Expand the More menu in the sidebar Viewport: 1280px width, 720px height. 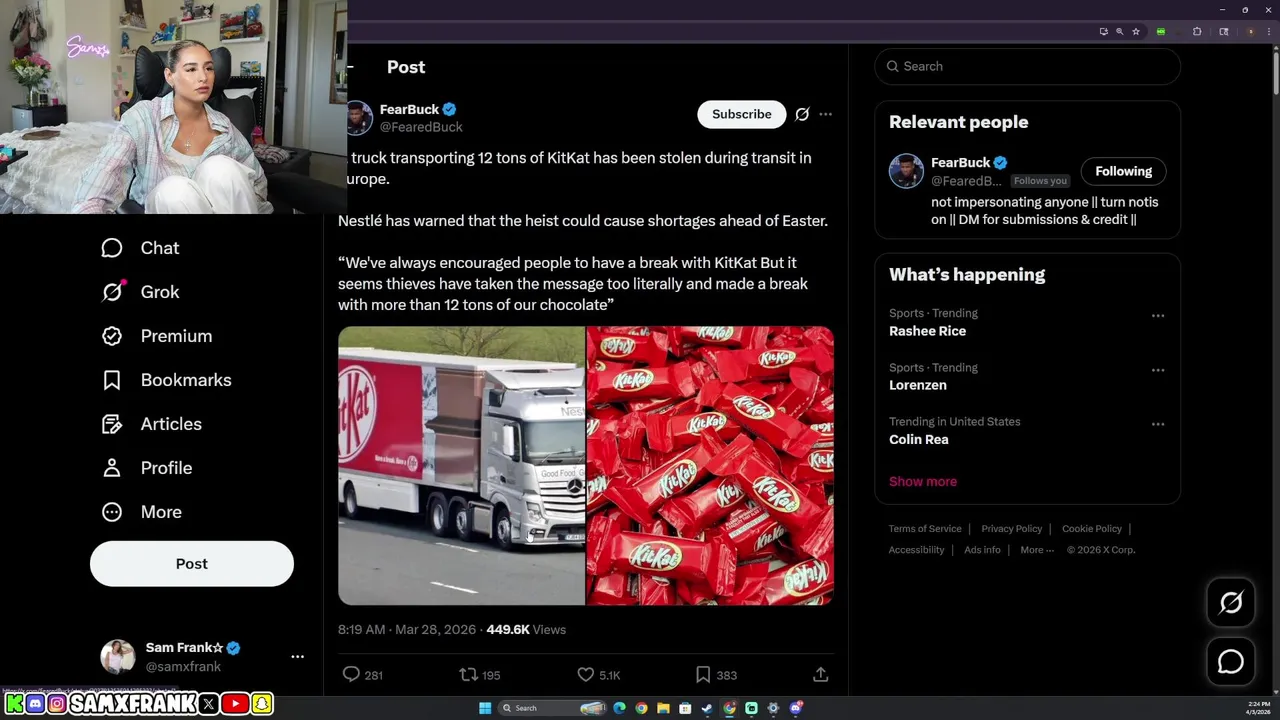click(x=141, y=512)
